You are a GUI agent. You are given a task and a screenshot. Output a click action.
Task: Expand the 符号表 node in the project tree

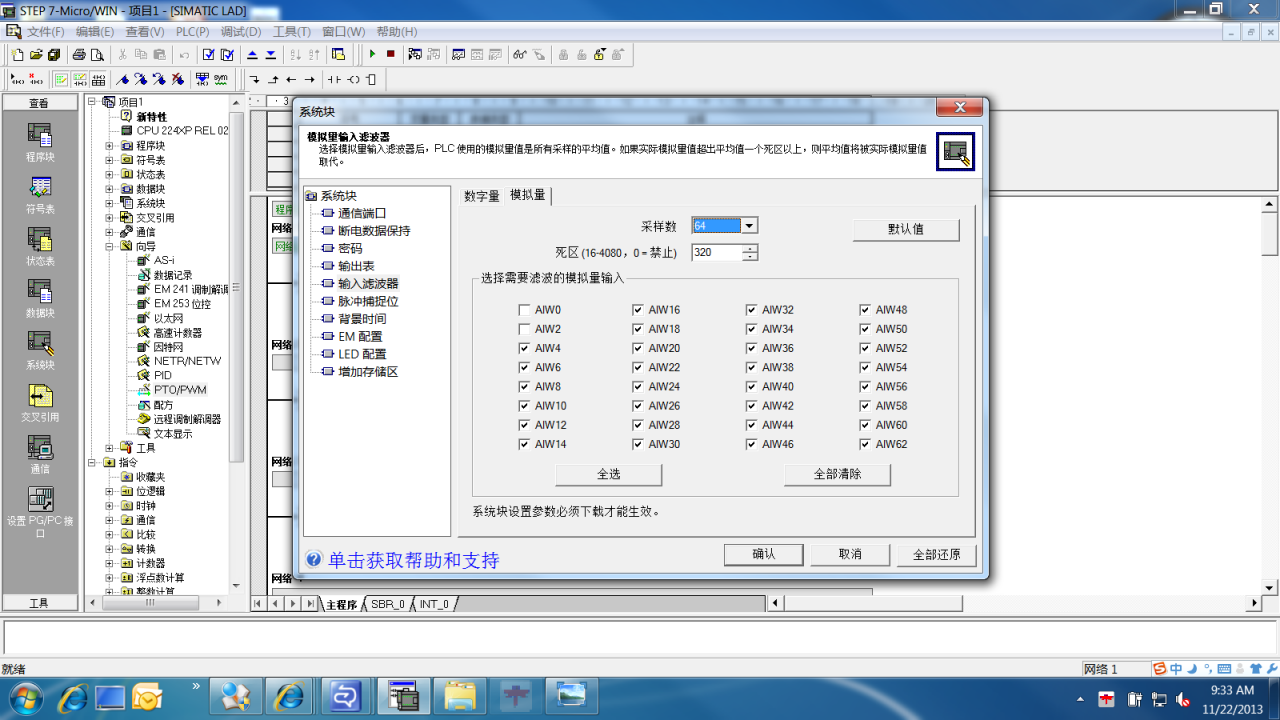[110, 160]
